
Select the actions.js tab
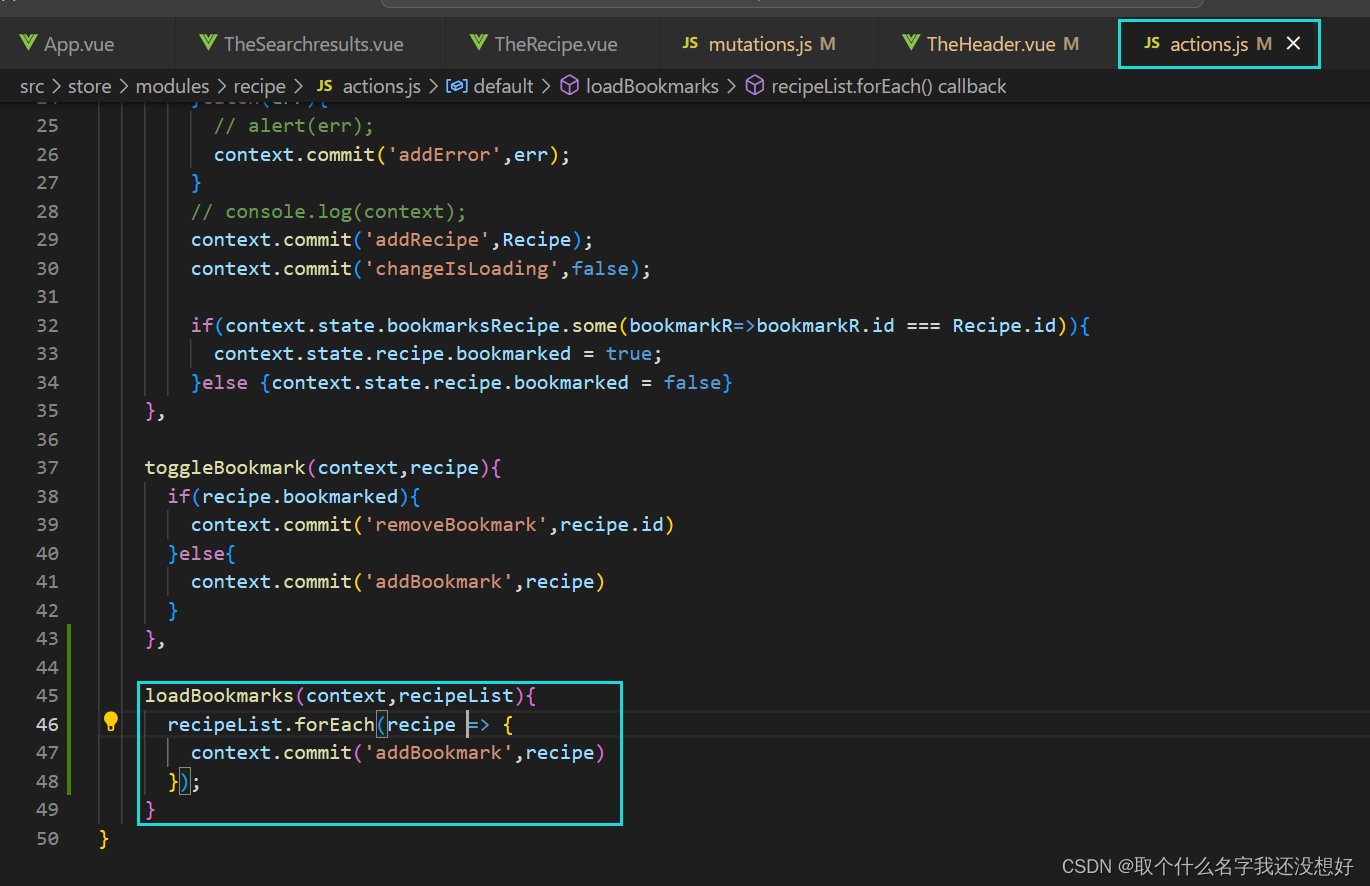[1207, 44]
